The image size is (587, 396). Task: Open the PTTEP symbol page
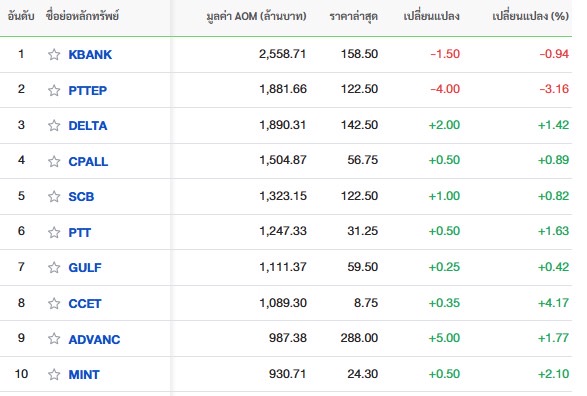click(x=88, y=90)
